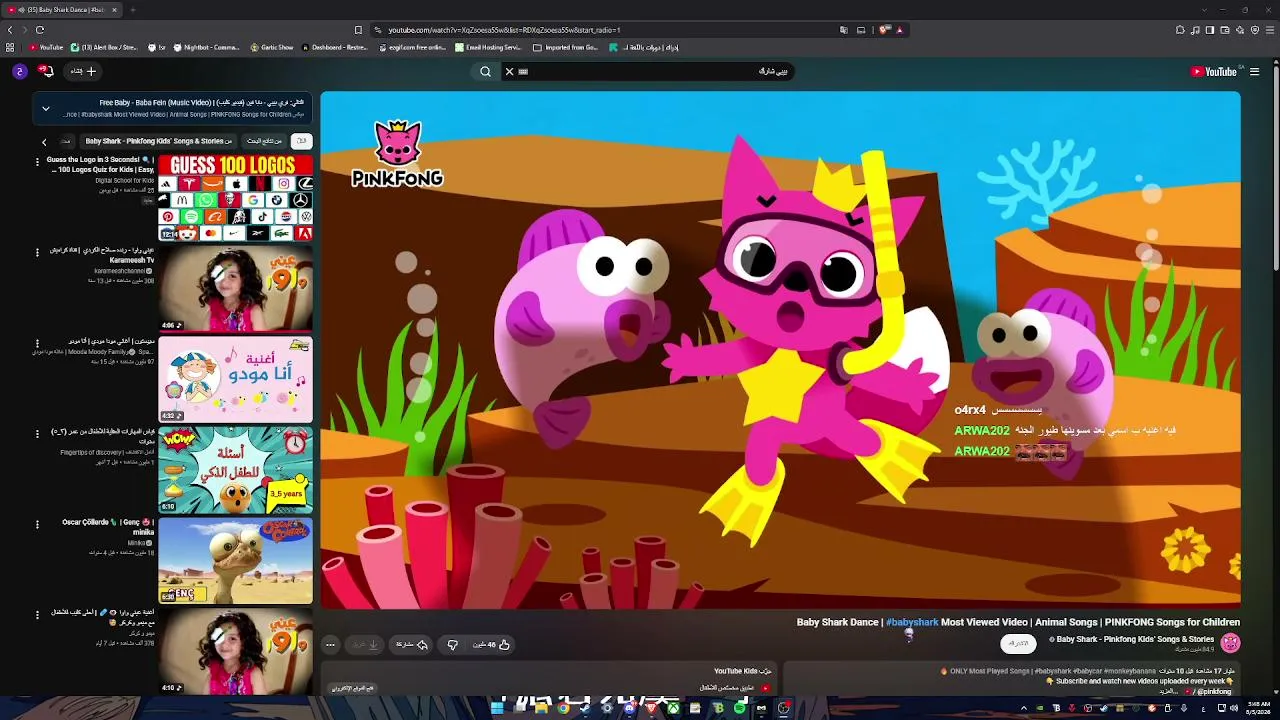Reload the browser page
This screenshot has height=720, width=1280.
pyautogui.click(x=41, y=30)
